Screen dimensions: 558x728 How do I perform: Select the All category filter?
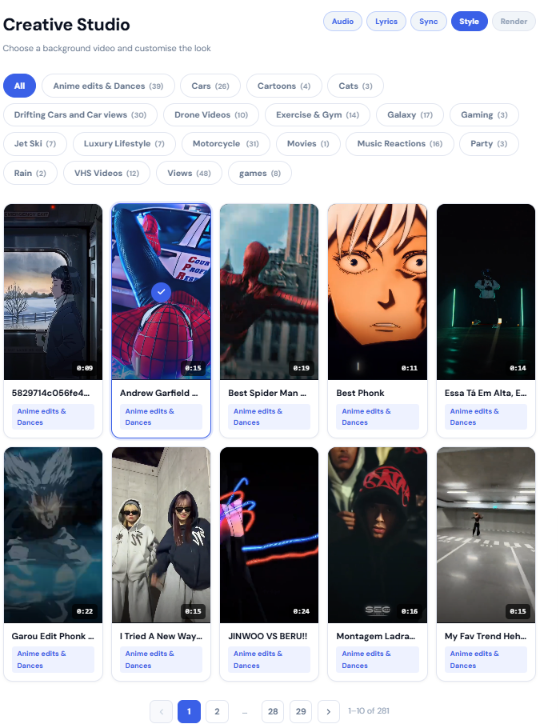(x=19, y=86)
